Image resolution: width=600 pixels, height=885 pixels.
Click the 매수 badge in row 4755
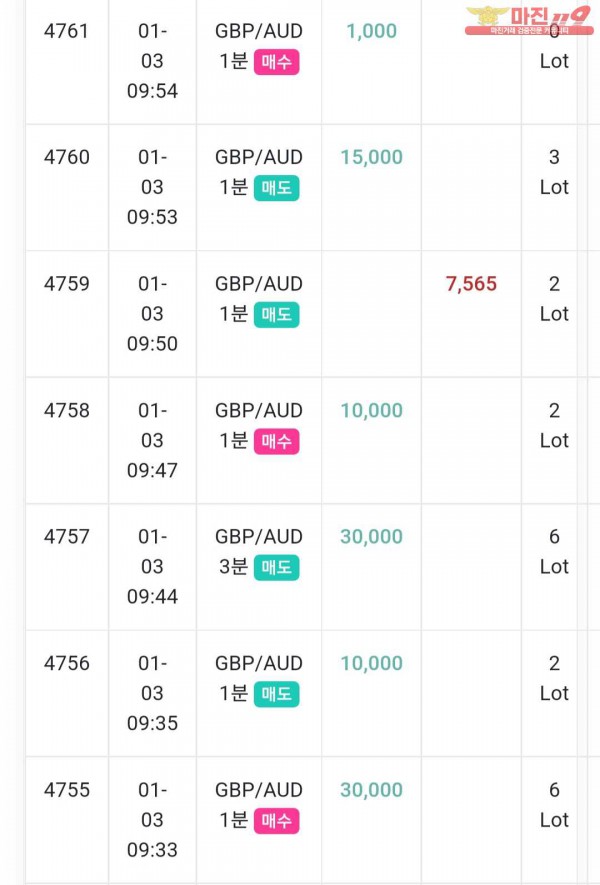[277, 821]
